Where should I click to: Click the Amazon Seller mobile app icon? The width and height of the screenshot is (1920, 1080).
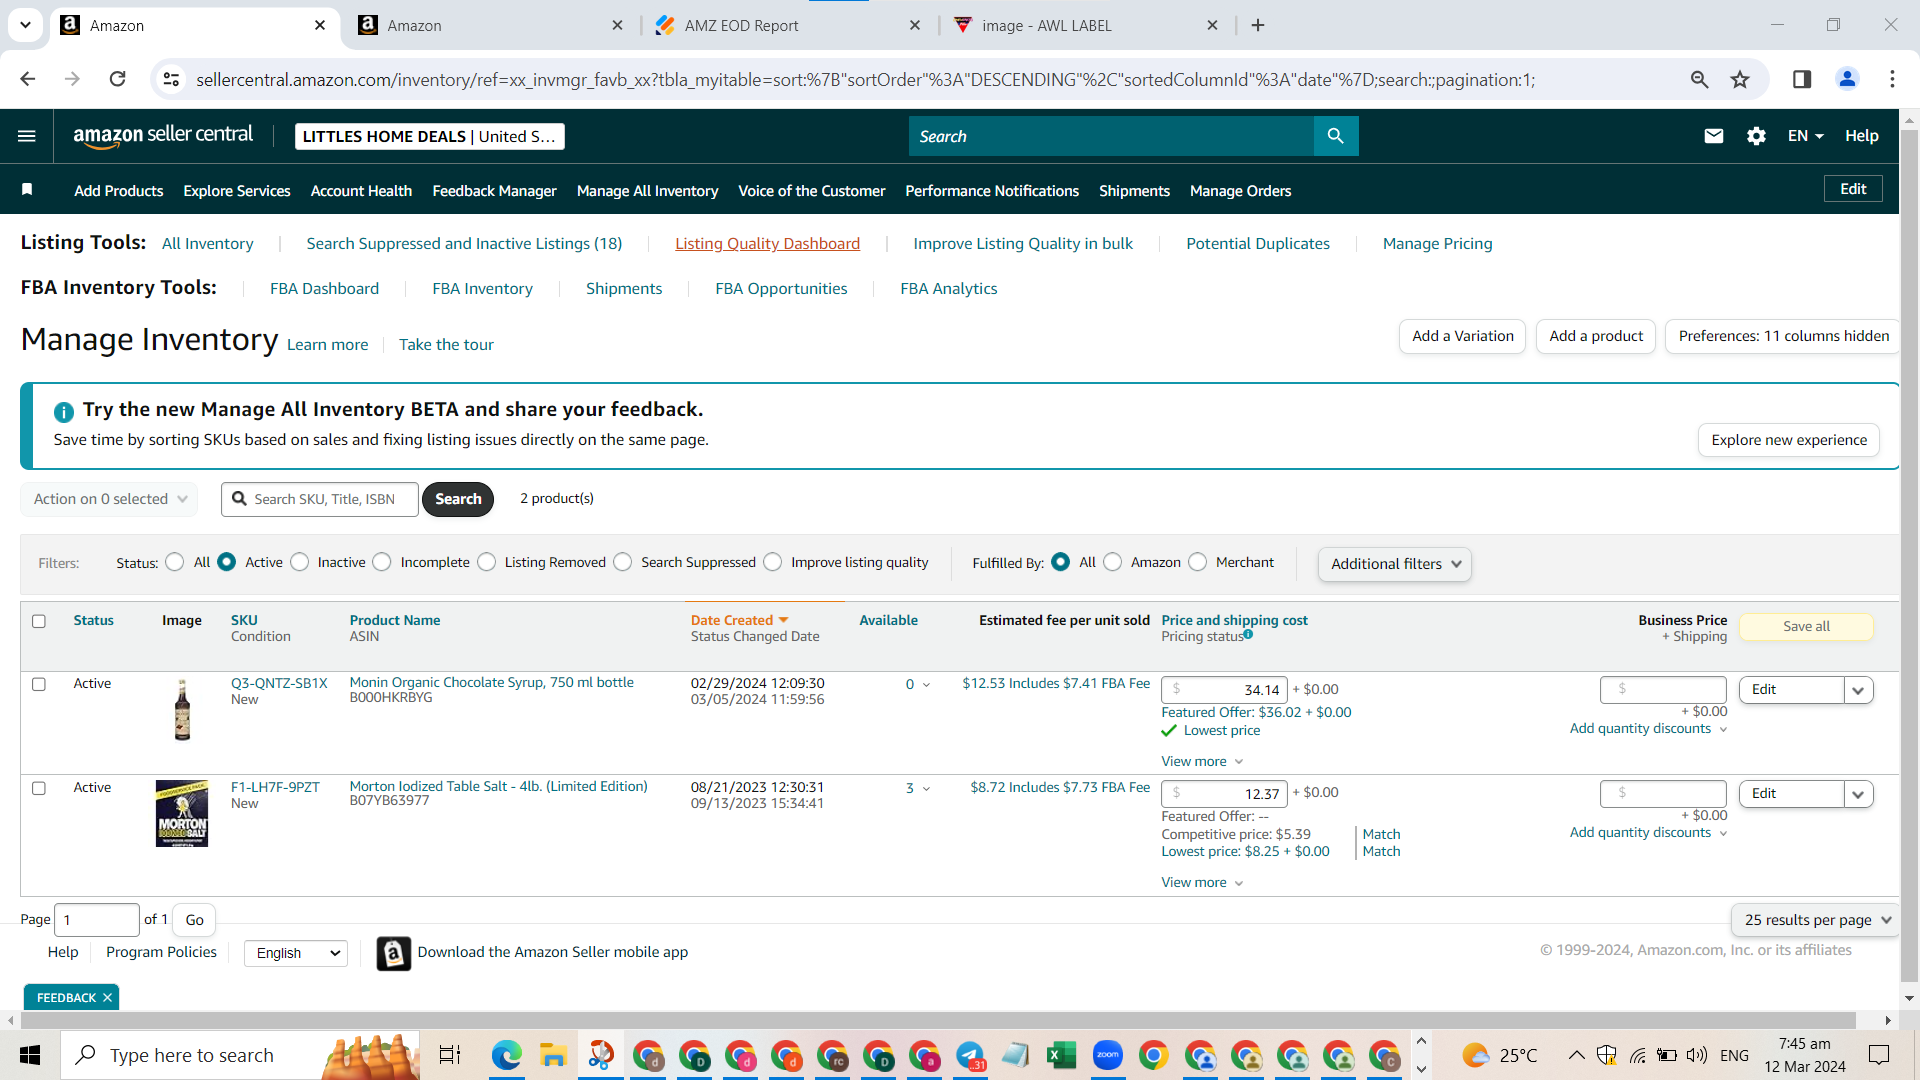pyautogui.click(x=394, y=953)
